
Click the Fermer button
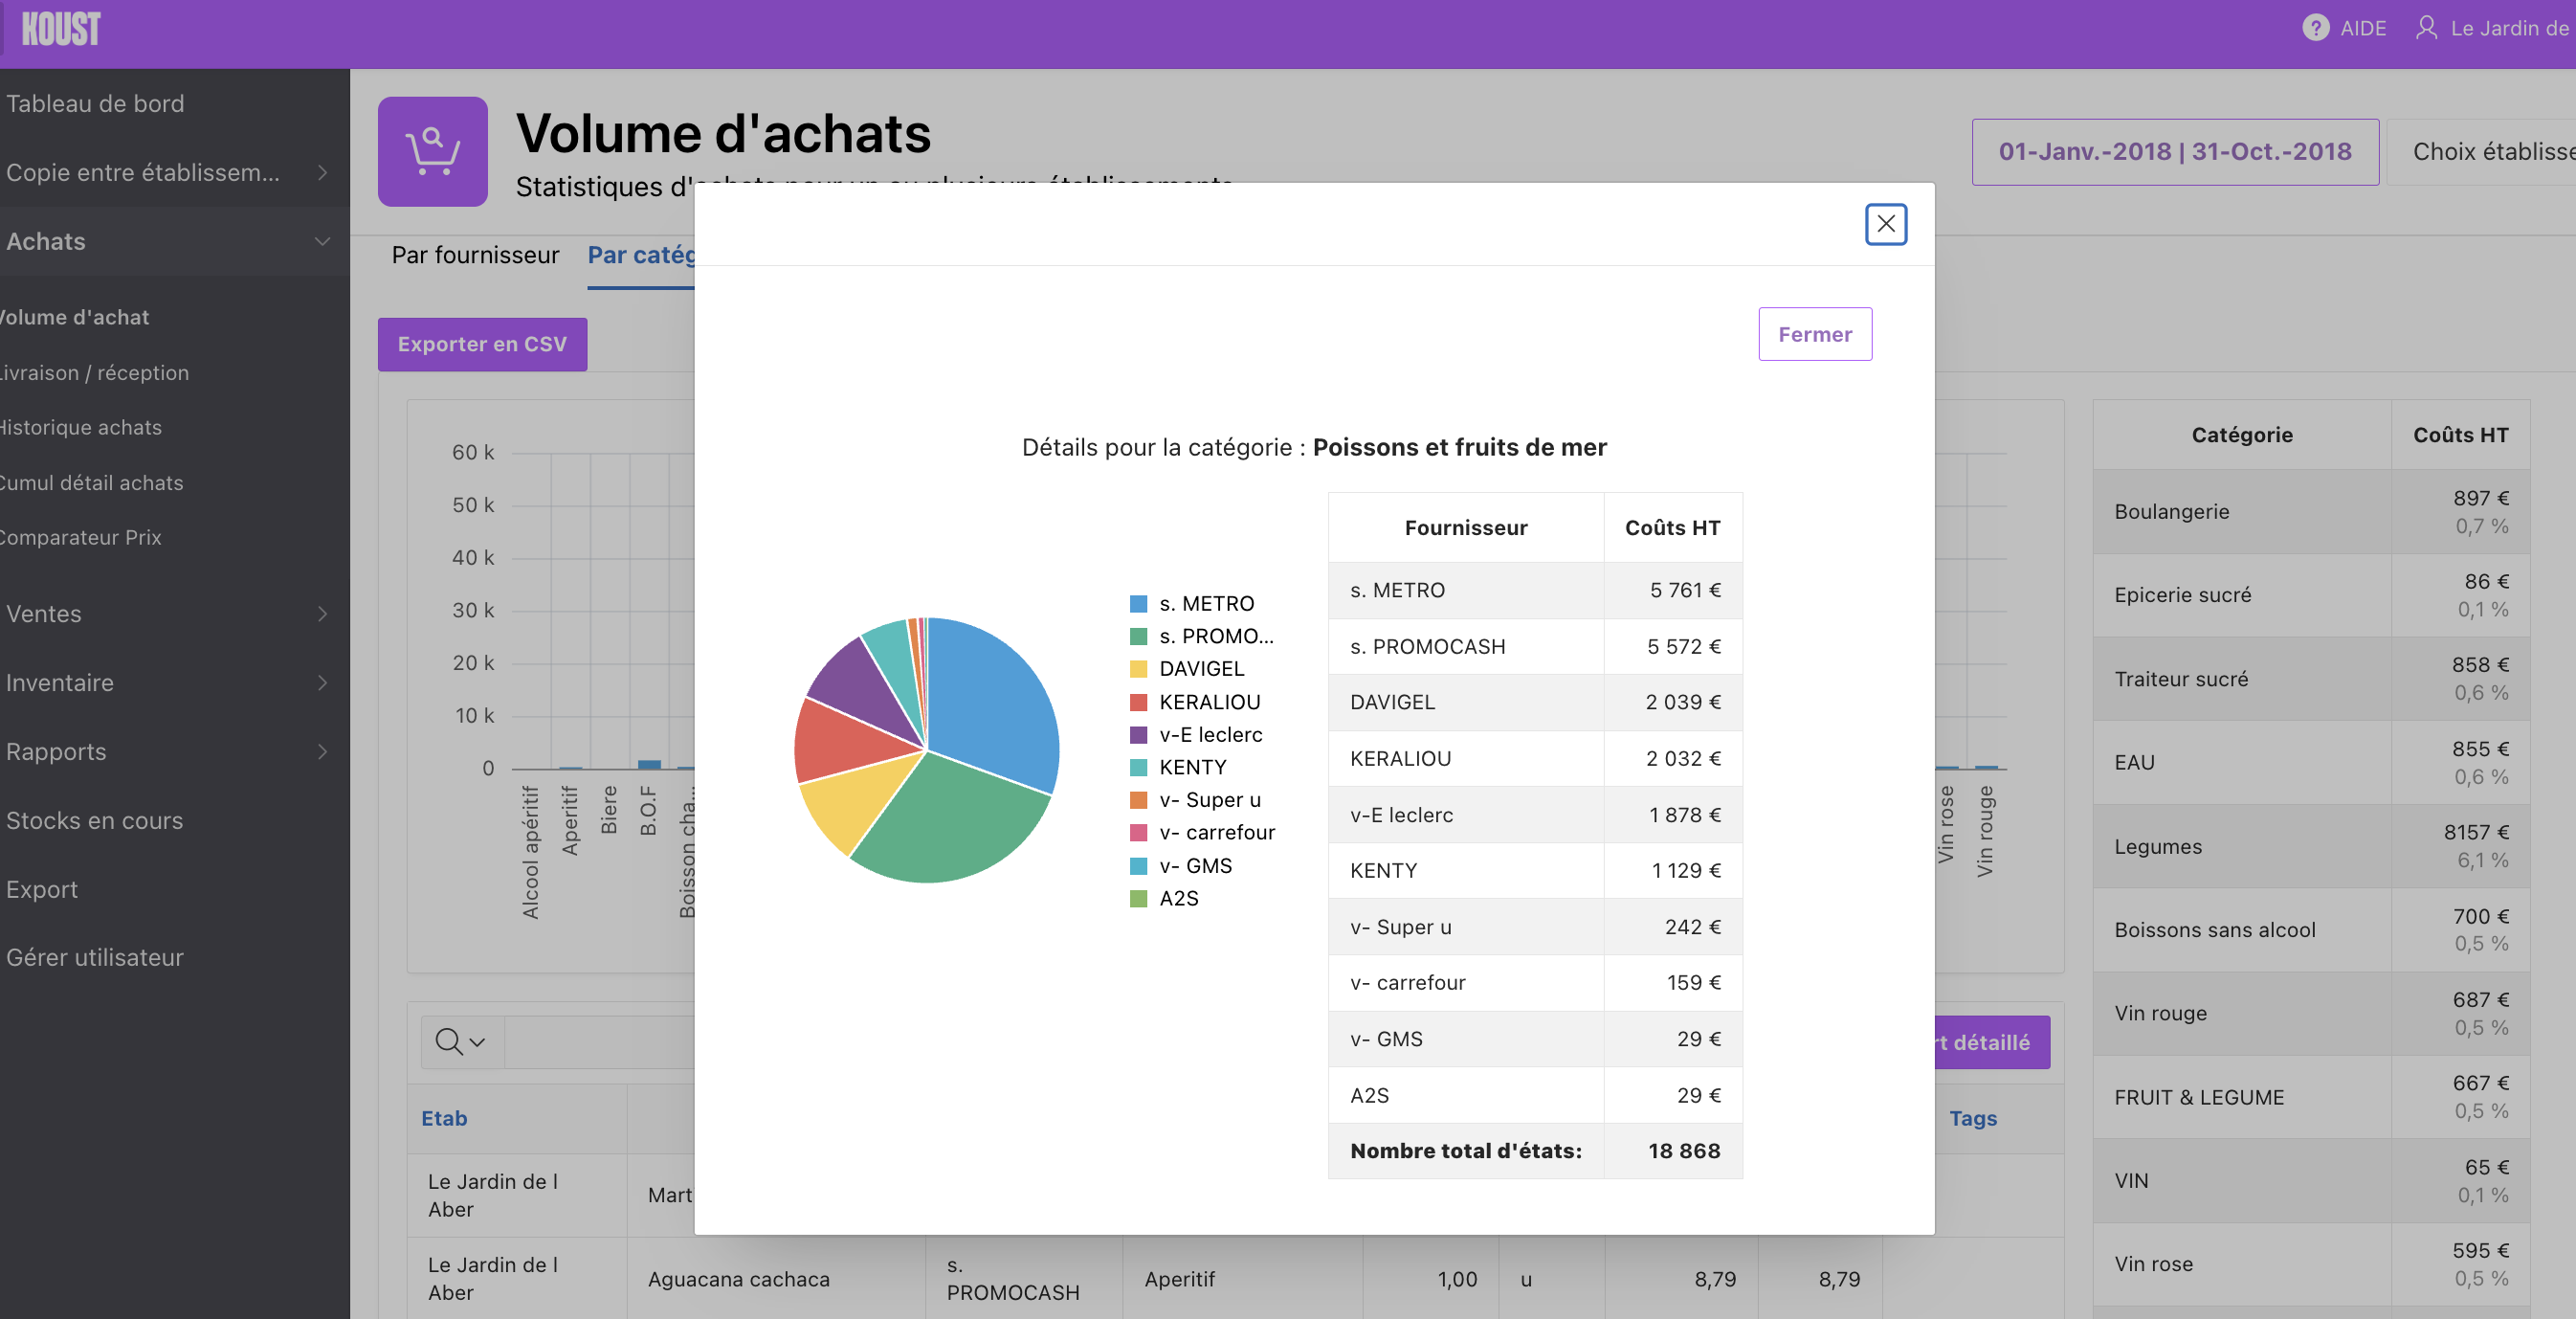(x=1814, y=334)
